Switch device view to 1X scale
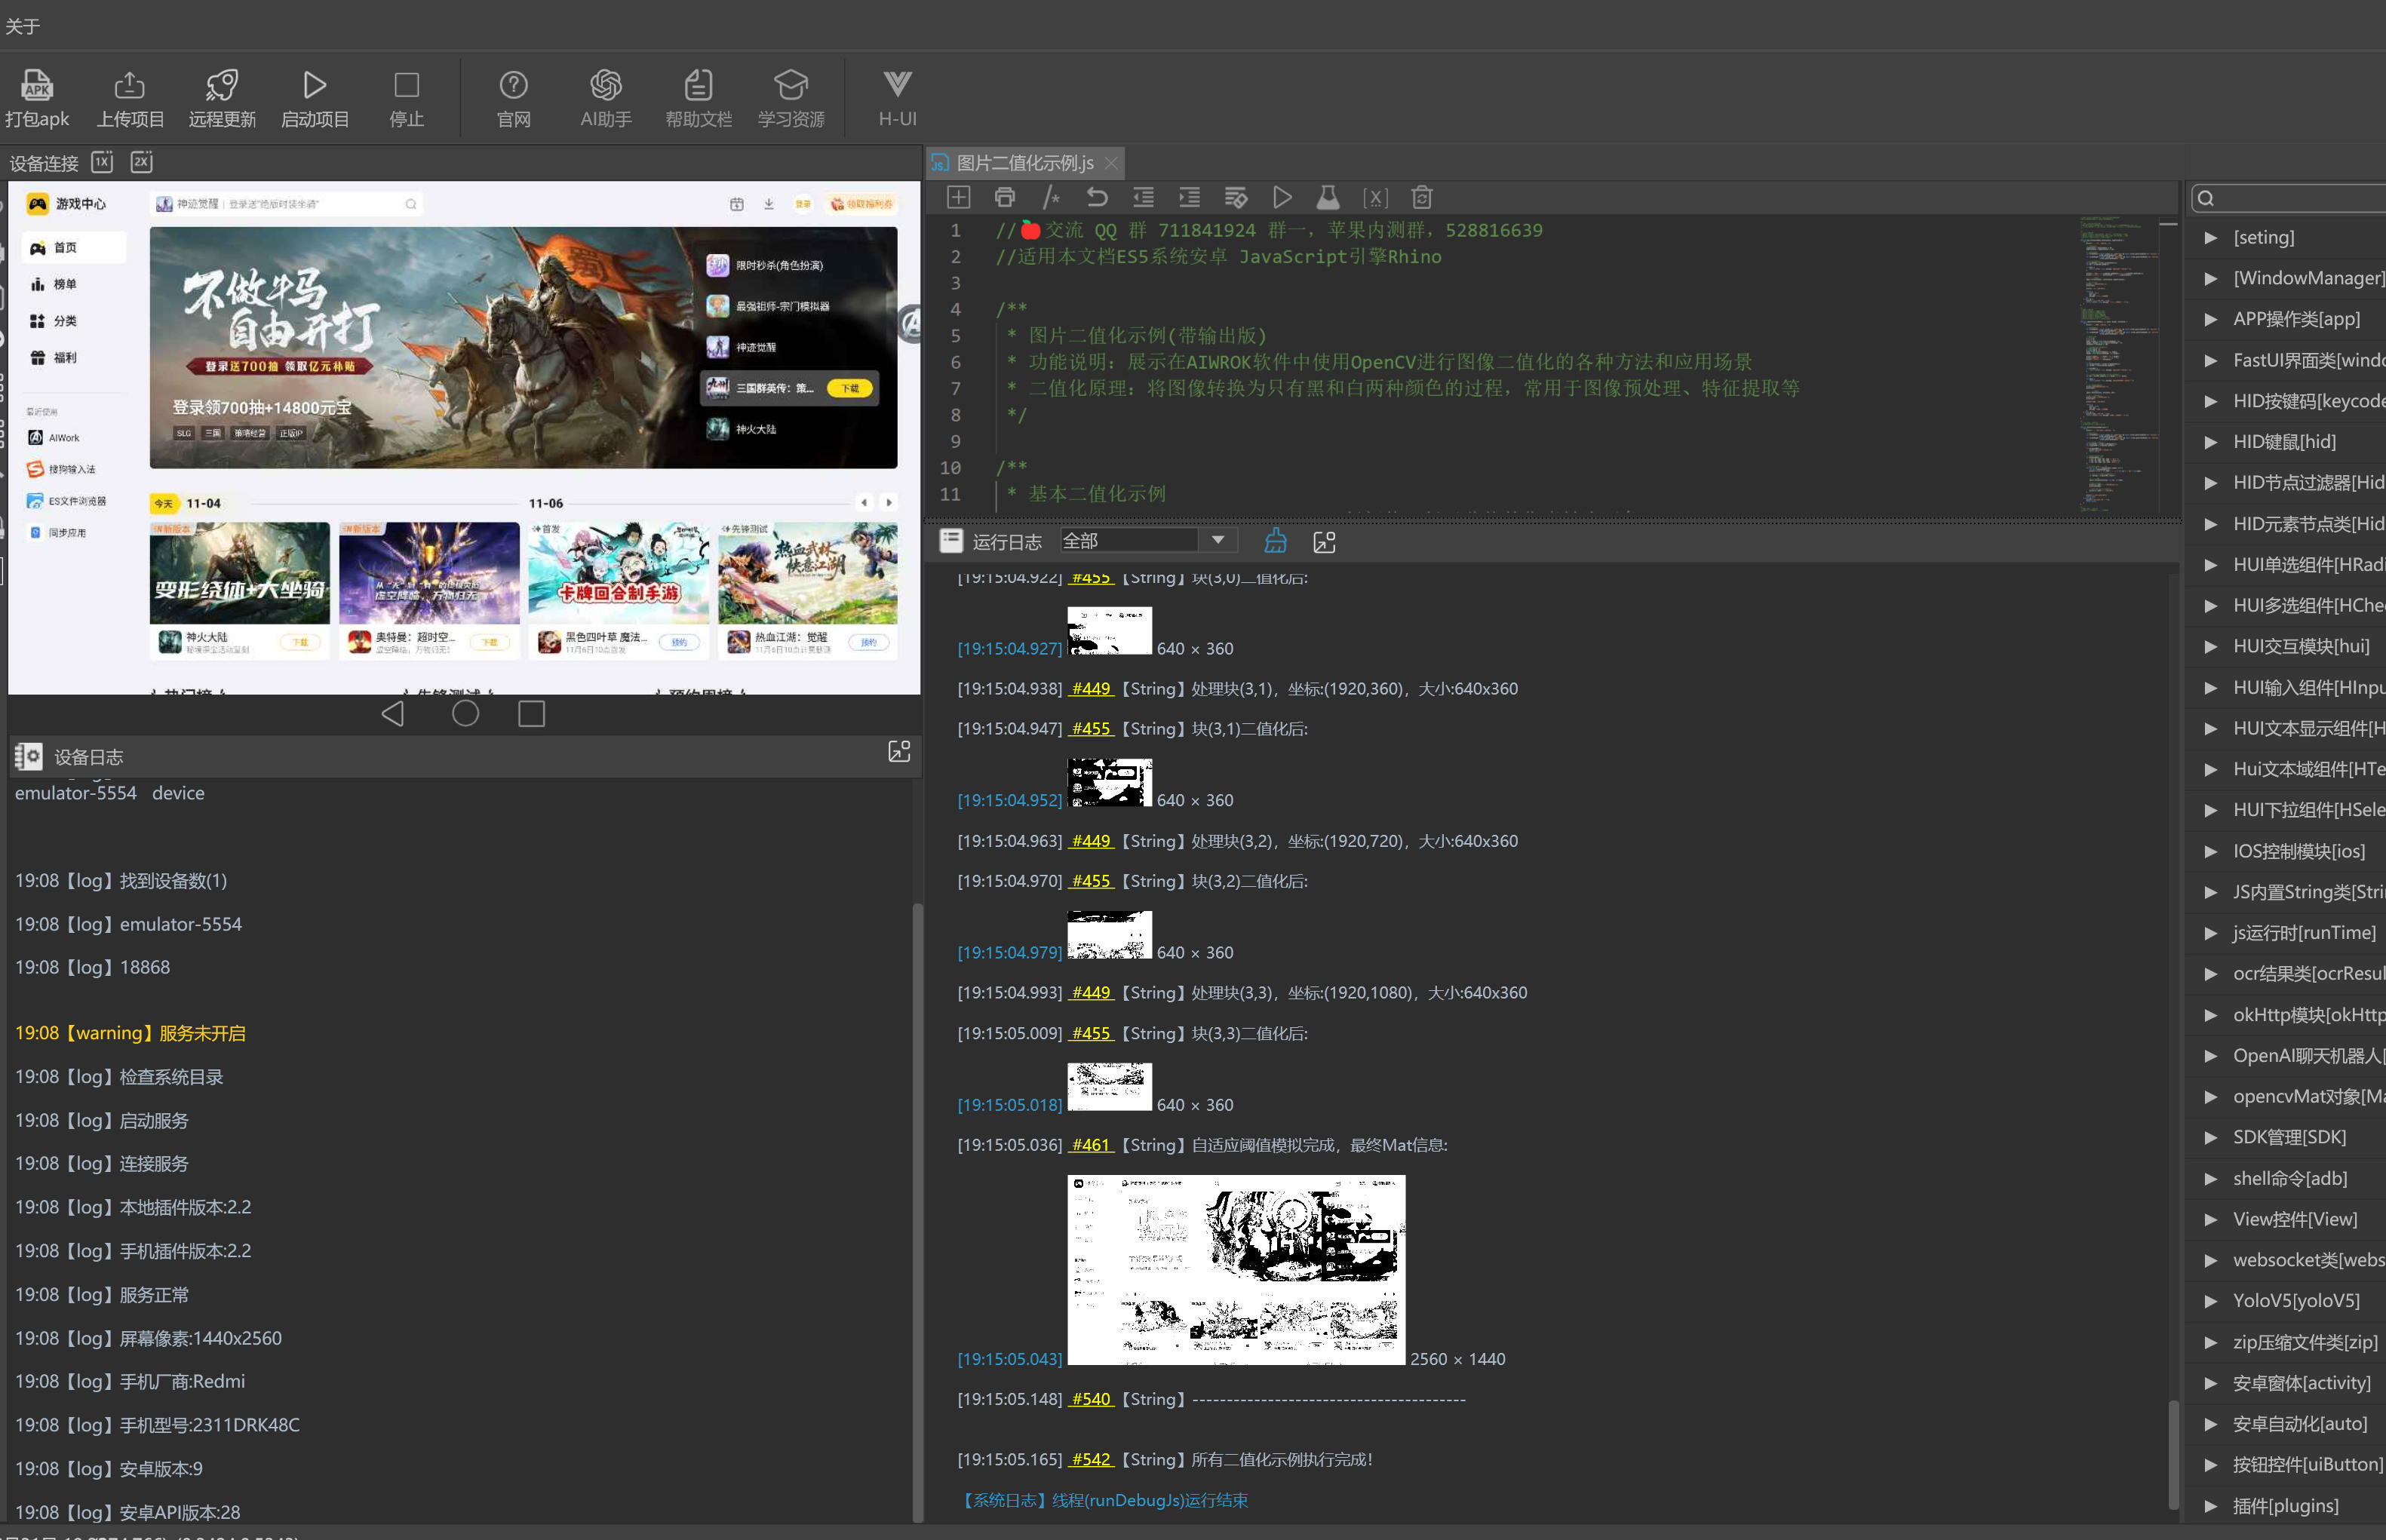The image size is (2386, 1540). 102,162
